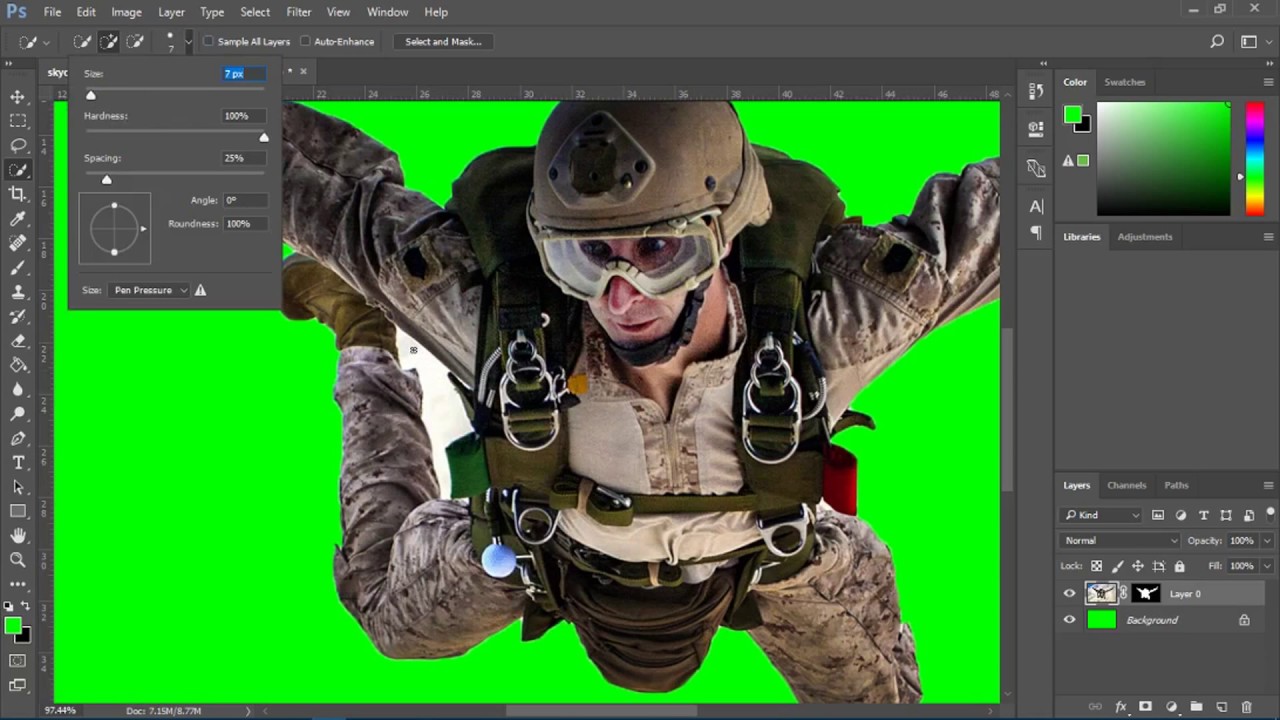Create a new adjustment layer icon
Image resolution: width=1280 pixels, height=720 pixels.
click(1171, 707)
